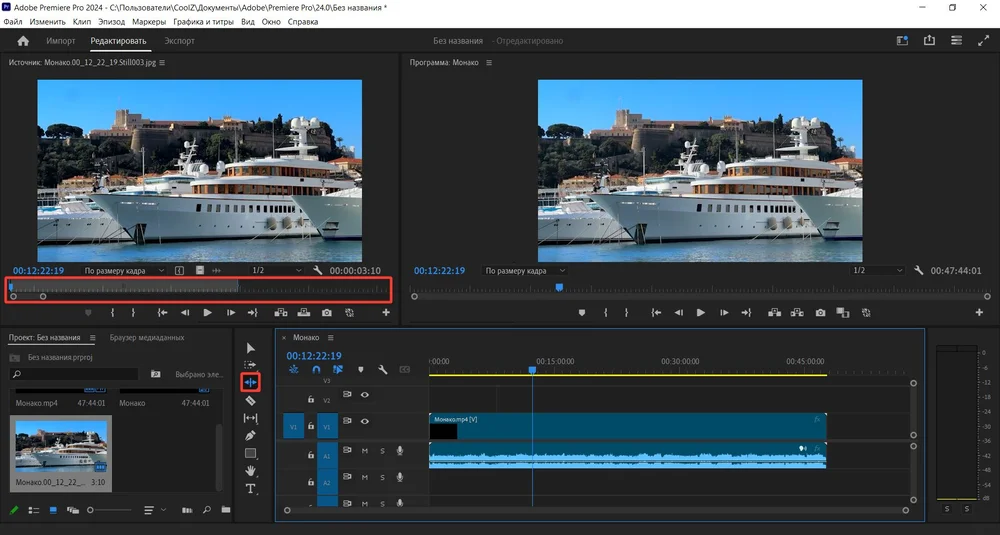Open the Project panel hamburger menu

[93, 338]
